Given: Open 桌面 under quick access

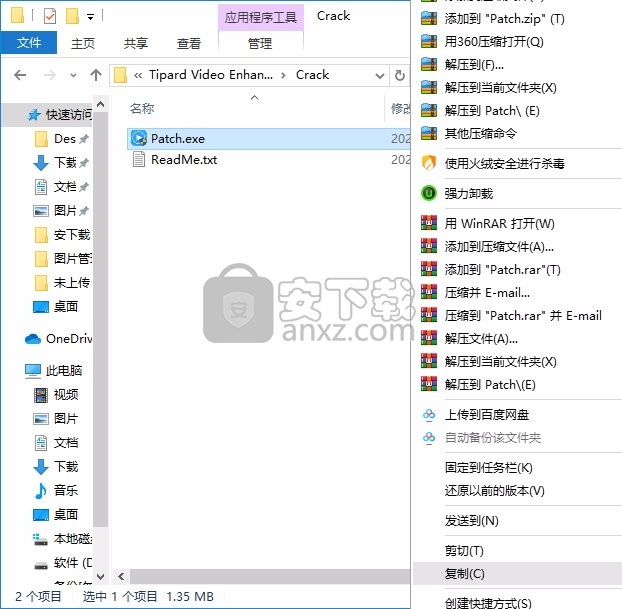Looking at the screenshot, I should 56,307.
